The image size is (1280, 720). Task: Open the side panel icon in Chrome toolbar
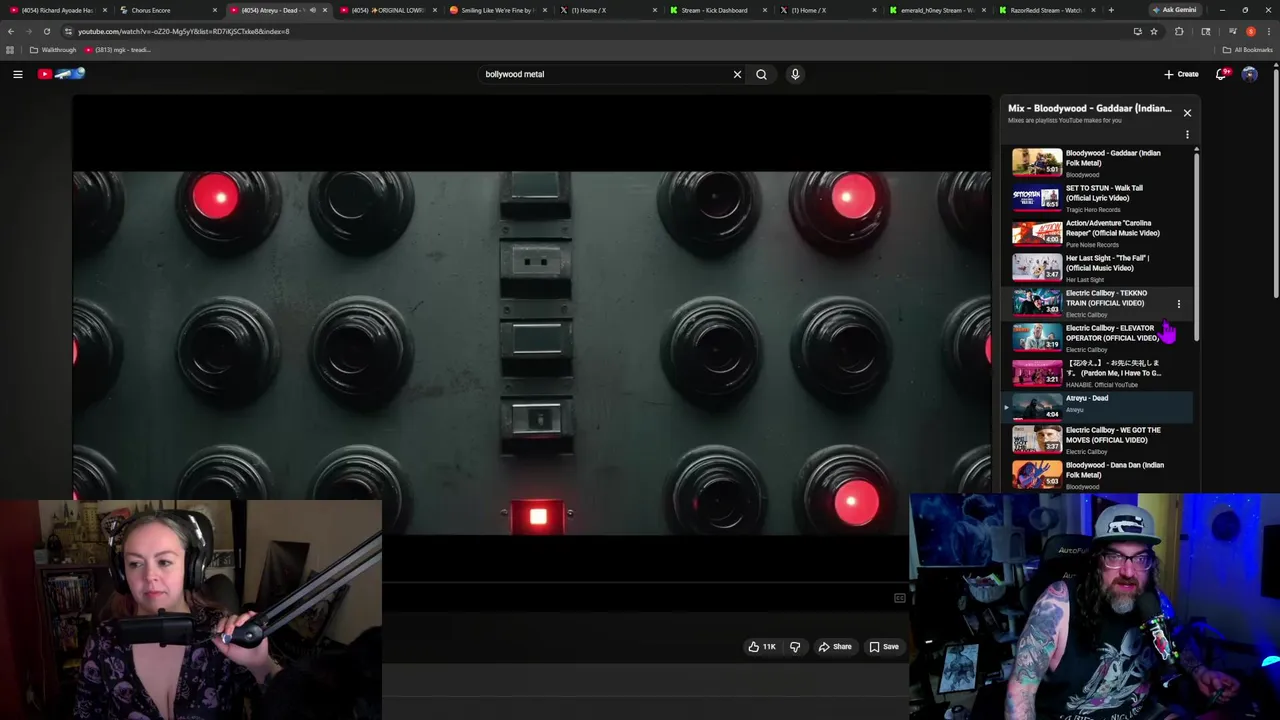coord(1205,31)
